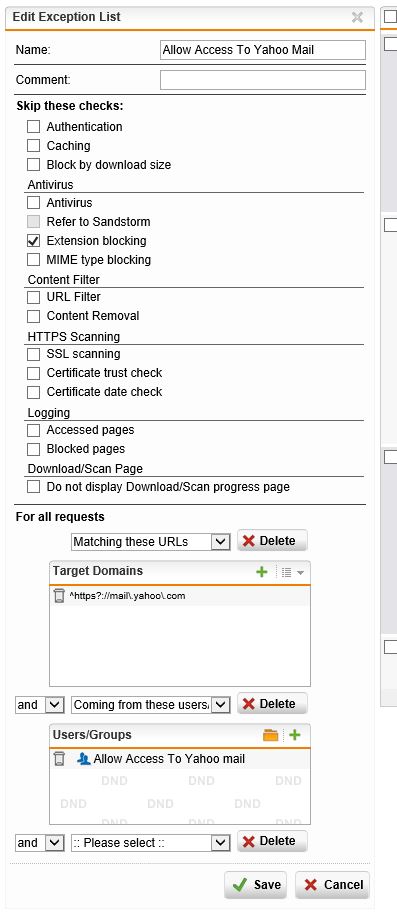Image resolution: width=397 pixels, height=922 pixels.
Task: Tick the Authentication checkbox
Action: point(34,126)
